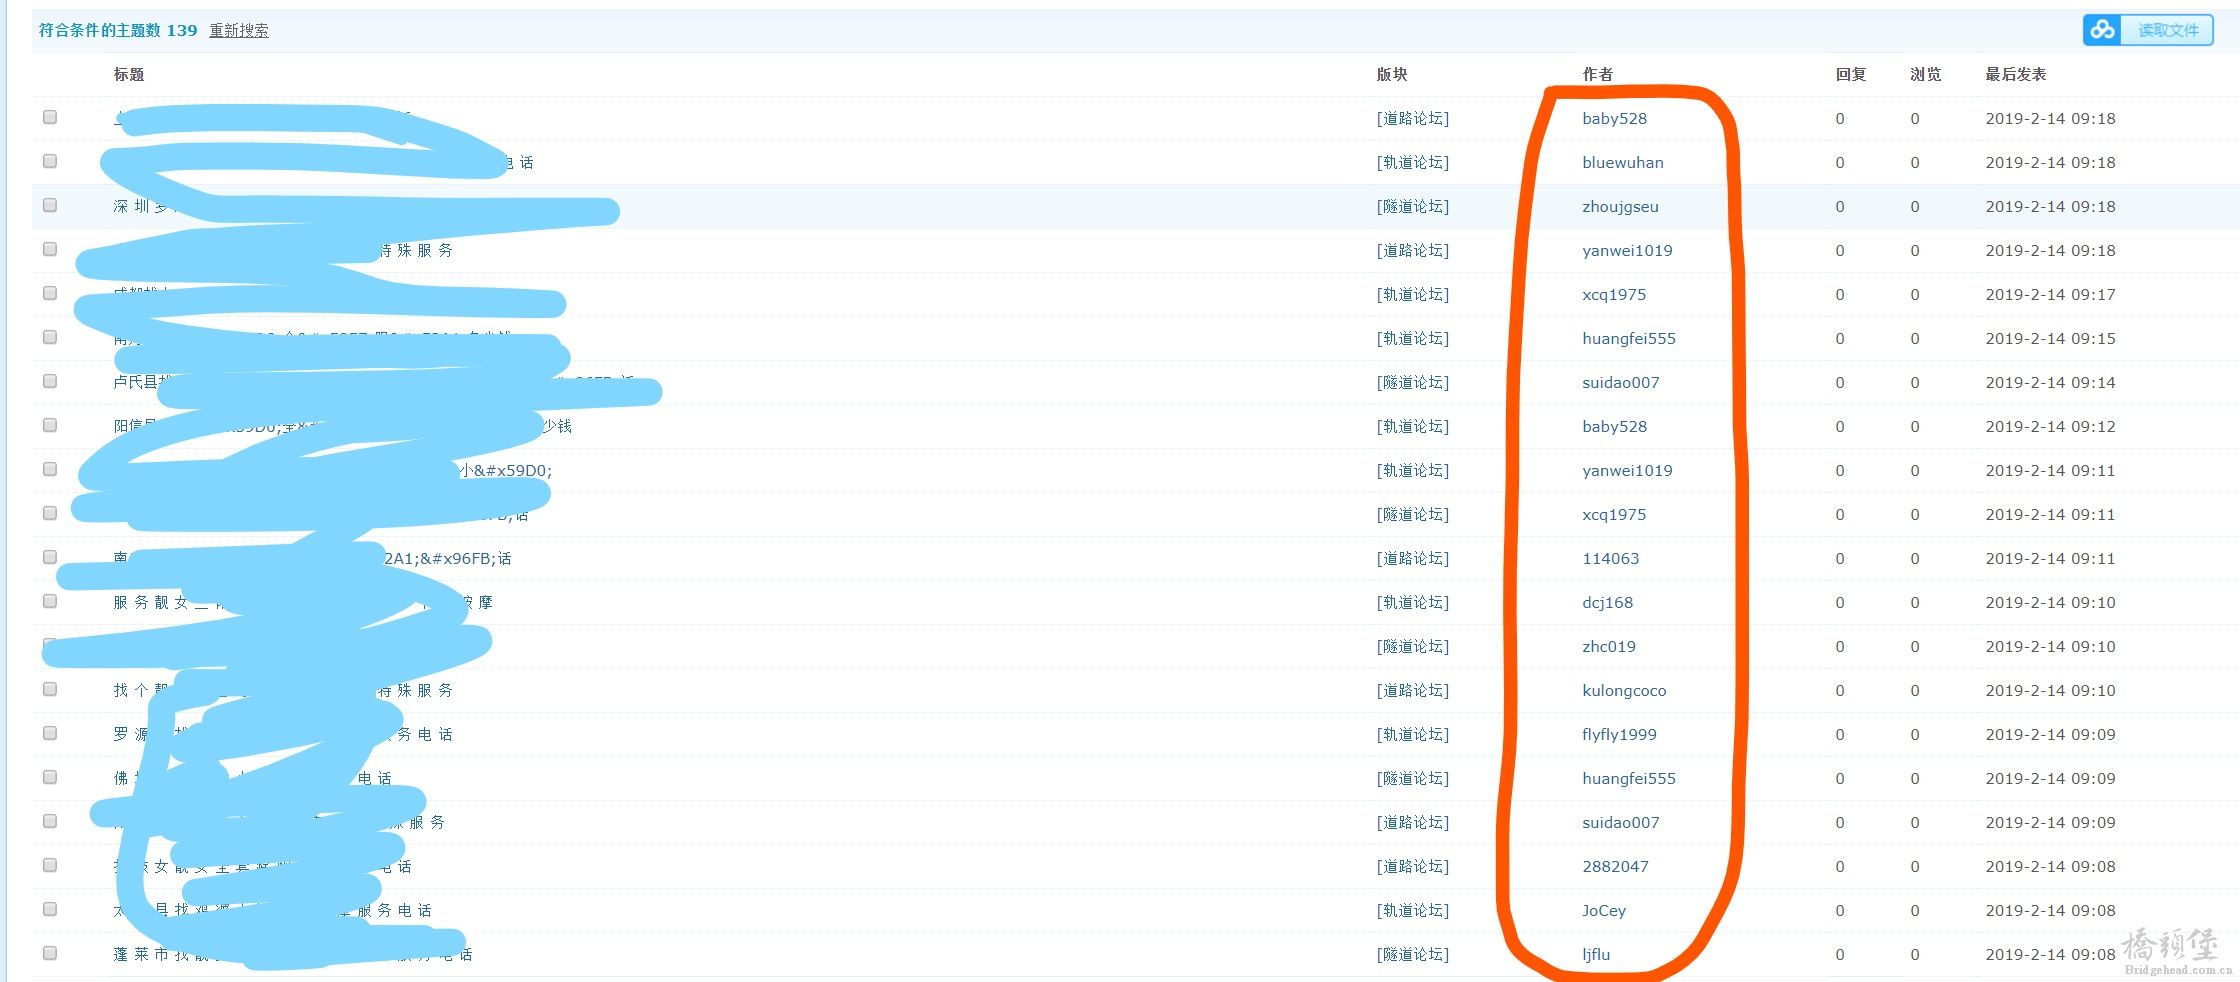This screenshot has width=2240, height=982.
Task: Click baby528 in the 09:12 row
Action: coord(1614,426)
